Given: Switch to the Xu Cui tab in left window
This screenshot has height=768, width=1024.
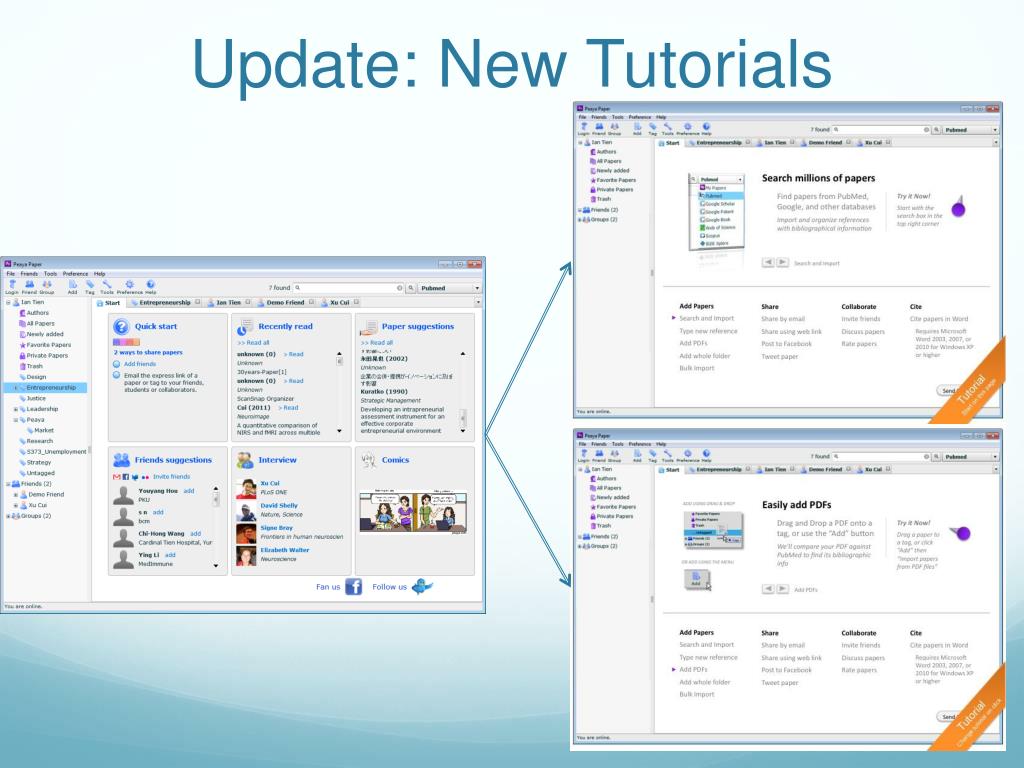Looking at the screenshot, I should point(339,302).
